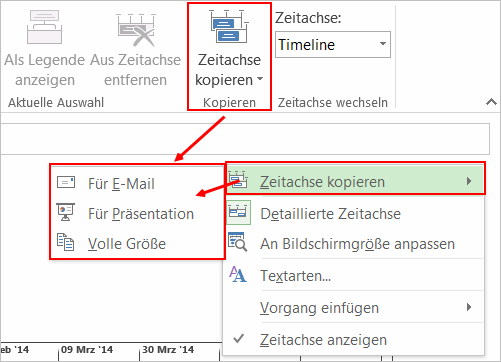Click the Aus Zeitachse entfernen icon
Viewport: 501px width, 362px height.
tap(136, 30)
